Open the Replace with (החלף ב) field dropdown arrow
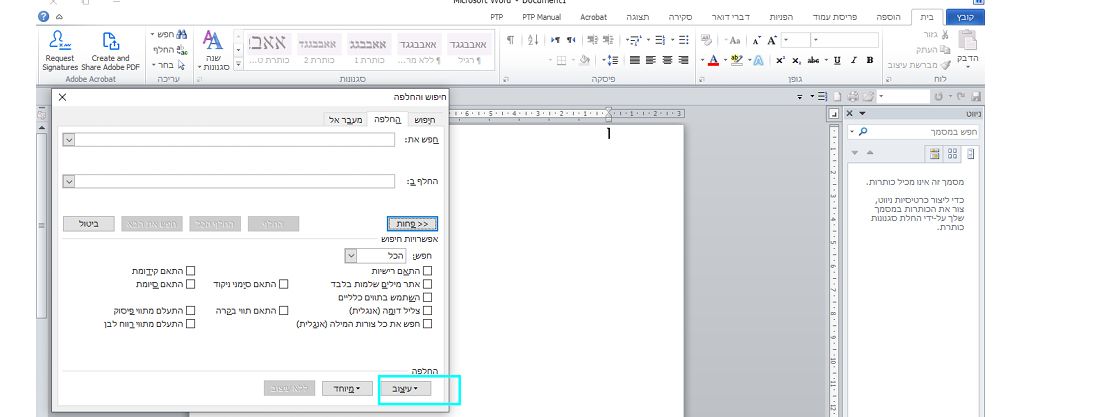This screenshot has height=417, width=1111. (x=69, y=181)
